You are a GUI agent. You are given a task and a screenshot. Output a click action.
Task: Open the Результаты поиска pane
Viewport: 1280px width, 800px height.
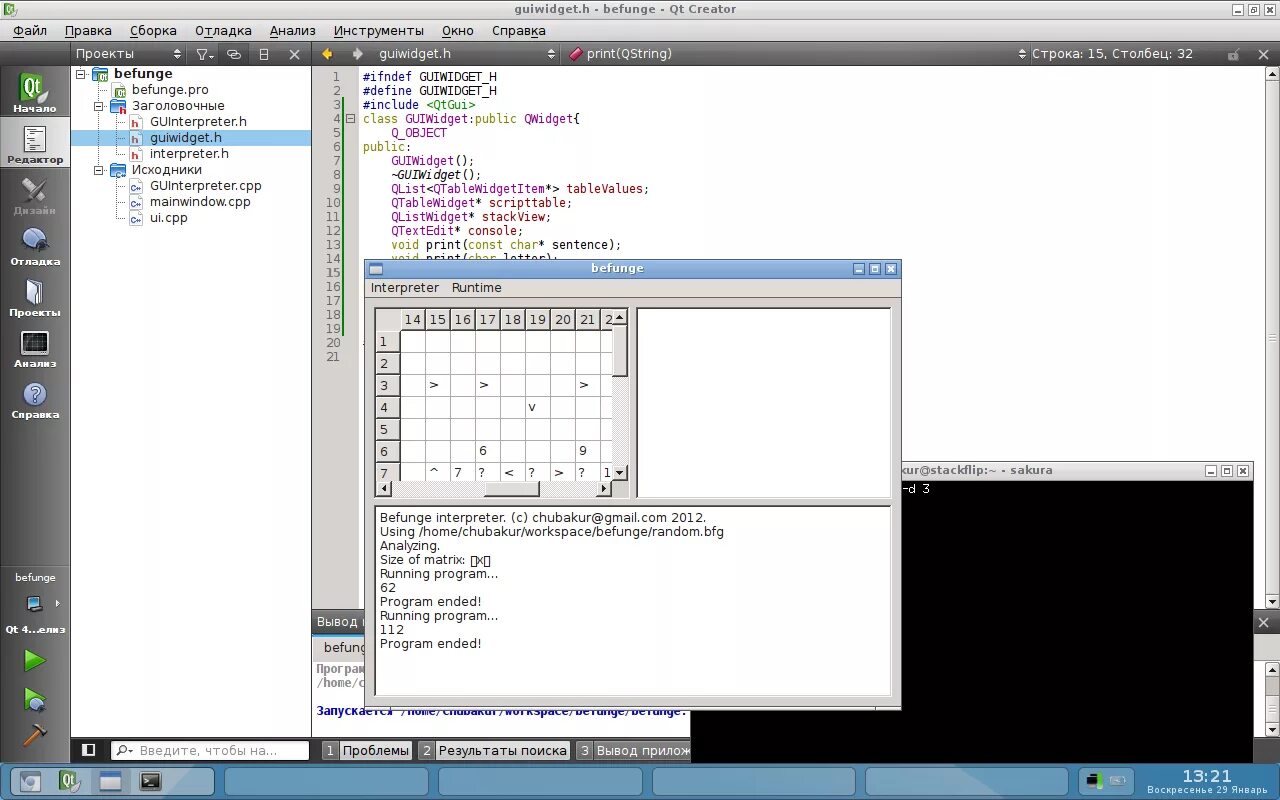494,750
